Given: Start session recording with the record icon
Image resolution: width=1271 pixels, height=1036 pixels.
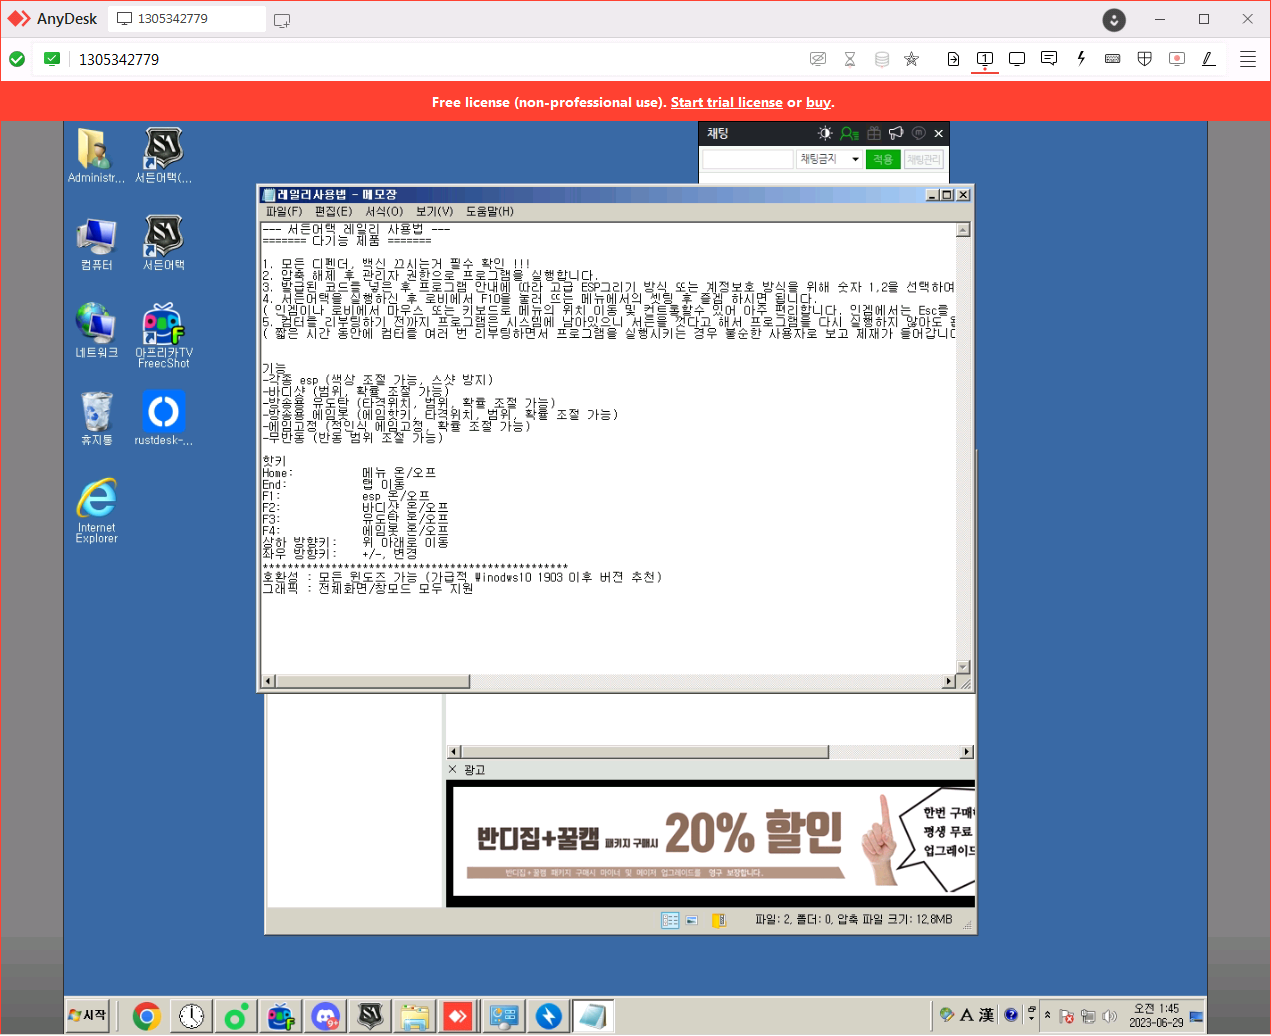Looking at the screenshot, I should point(1177,59).
